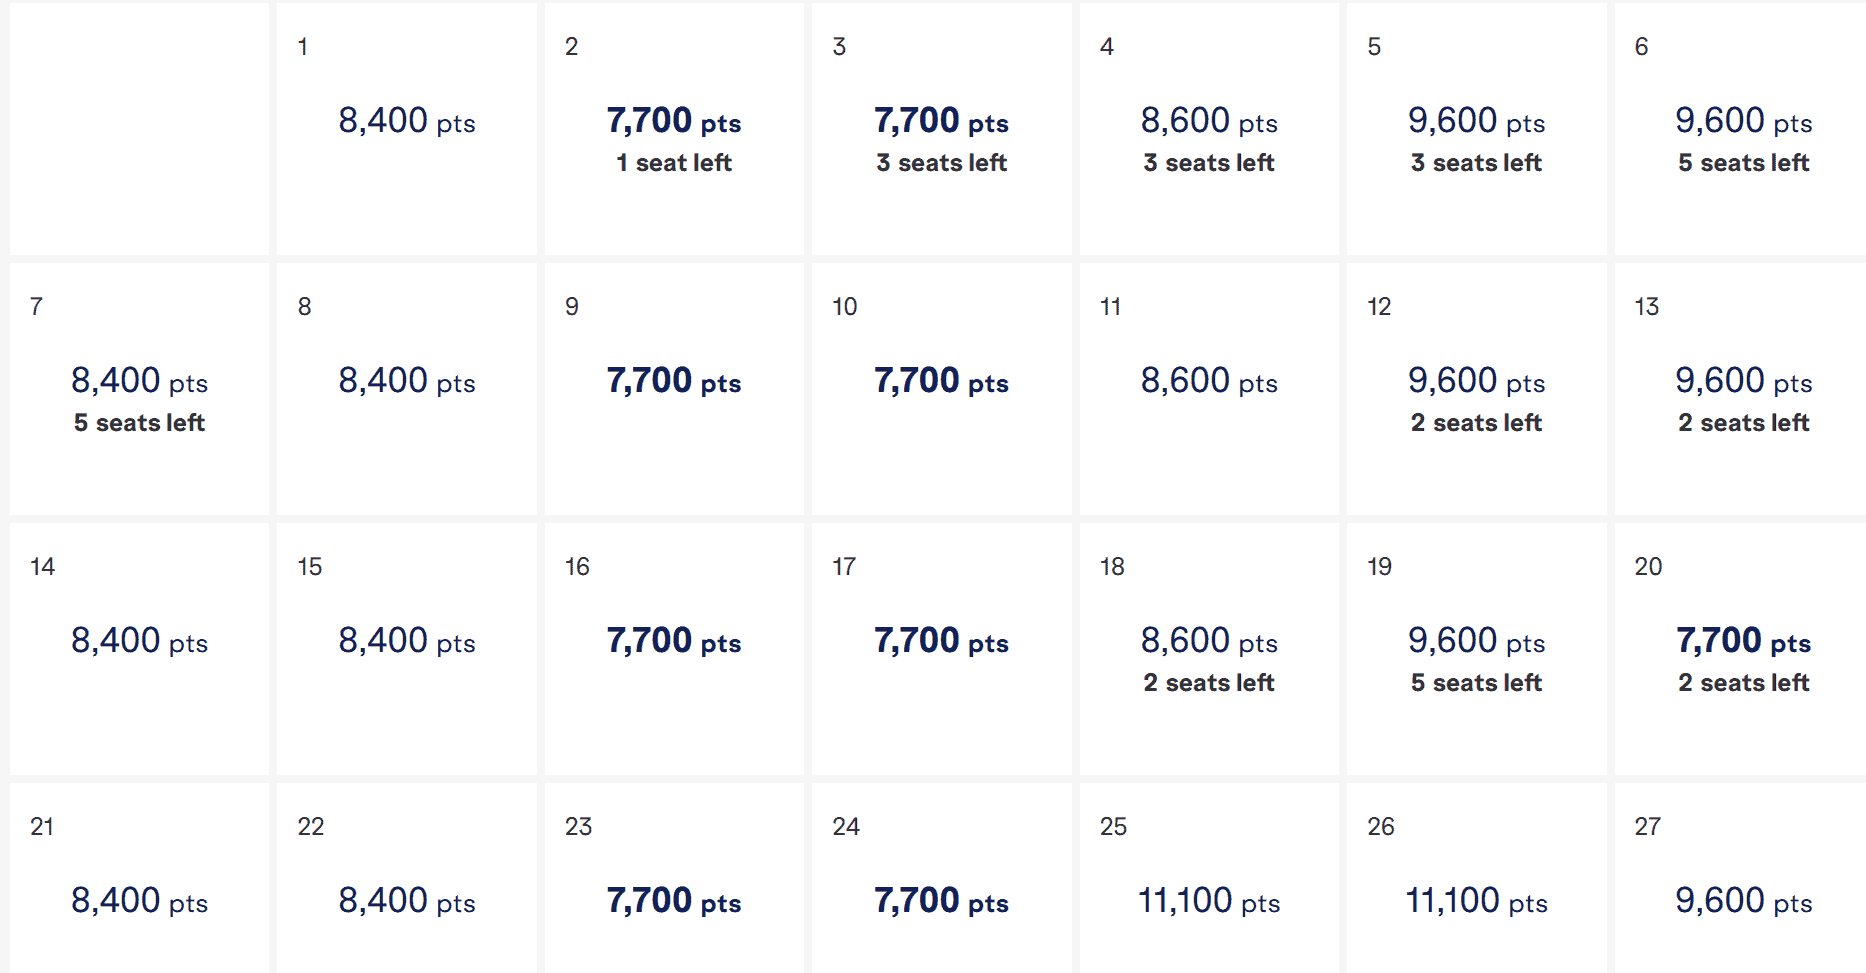Choose day 2 with 1 seat left
This screenshot has width=1866, height=973.
pos(674,129)
